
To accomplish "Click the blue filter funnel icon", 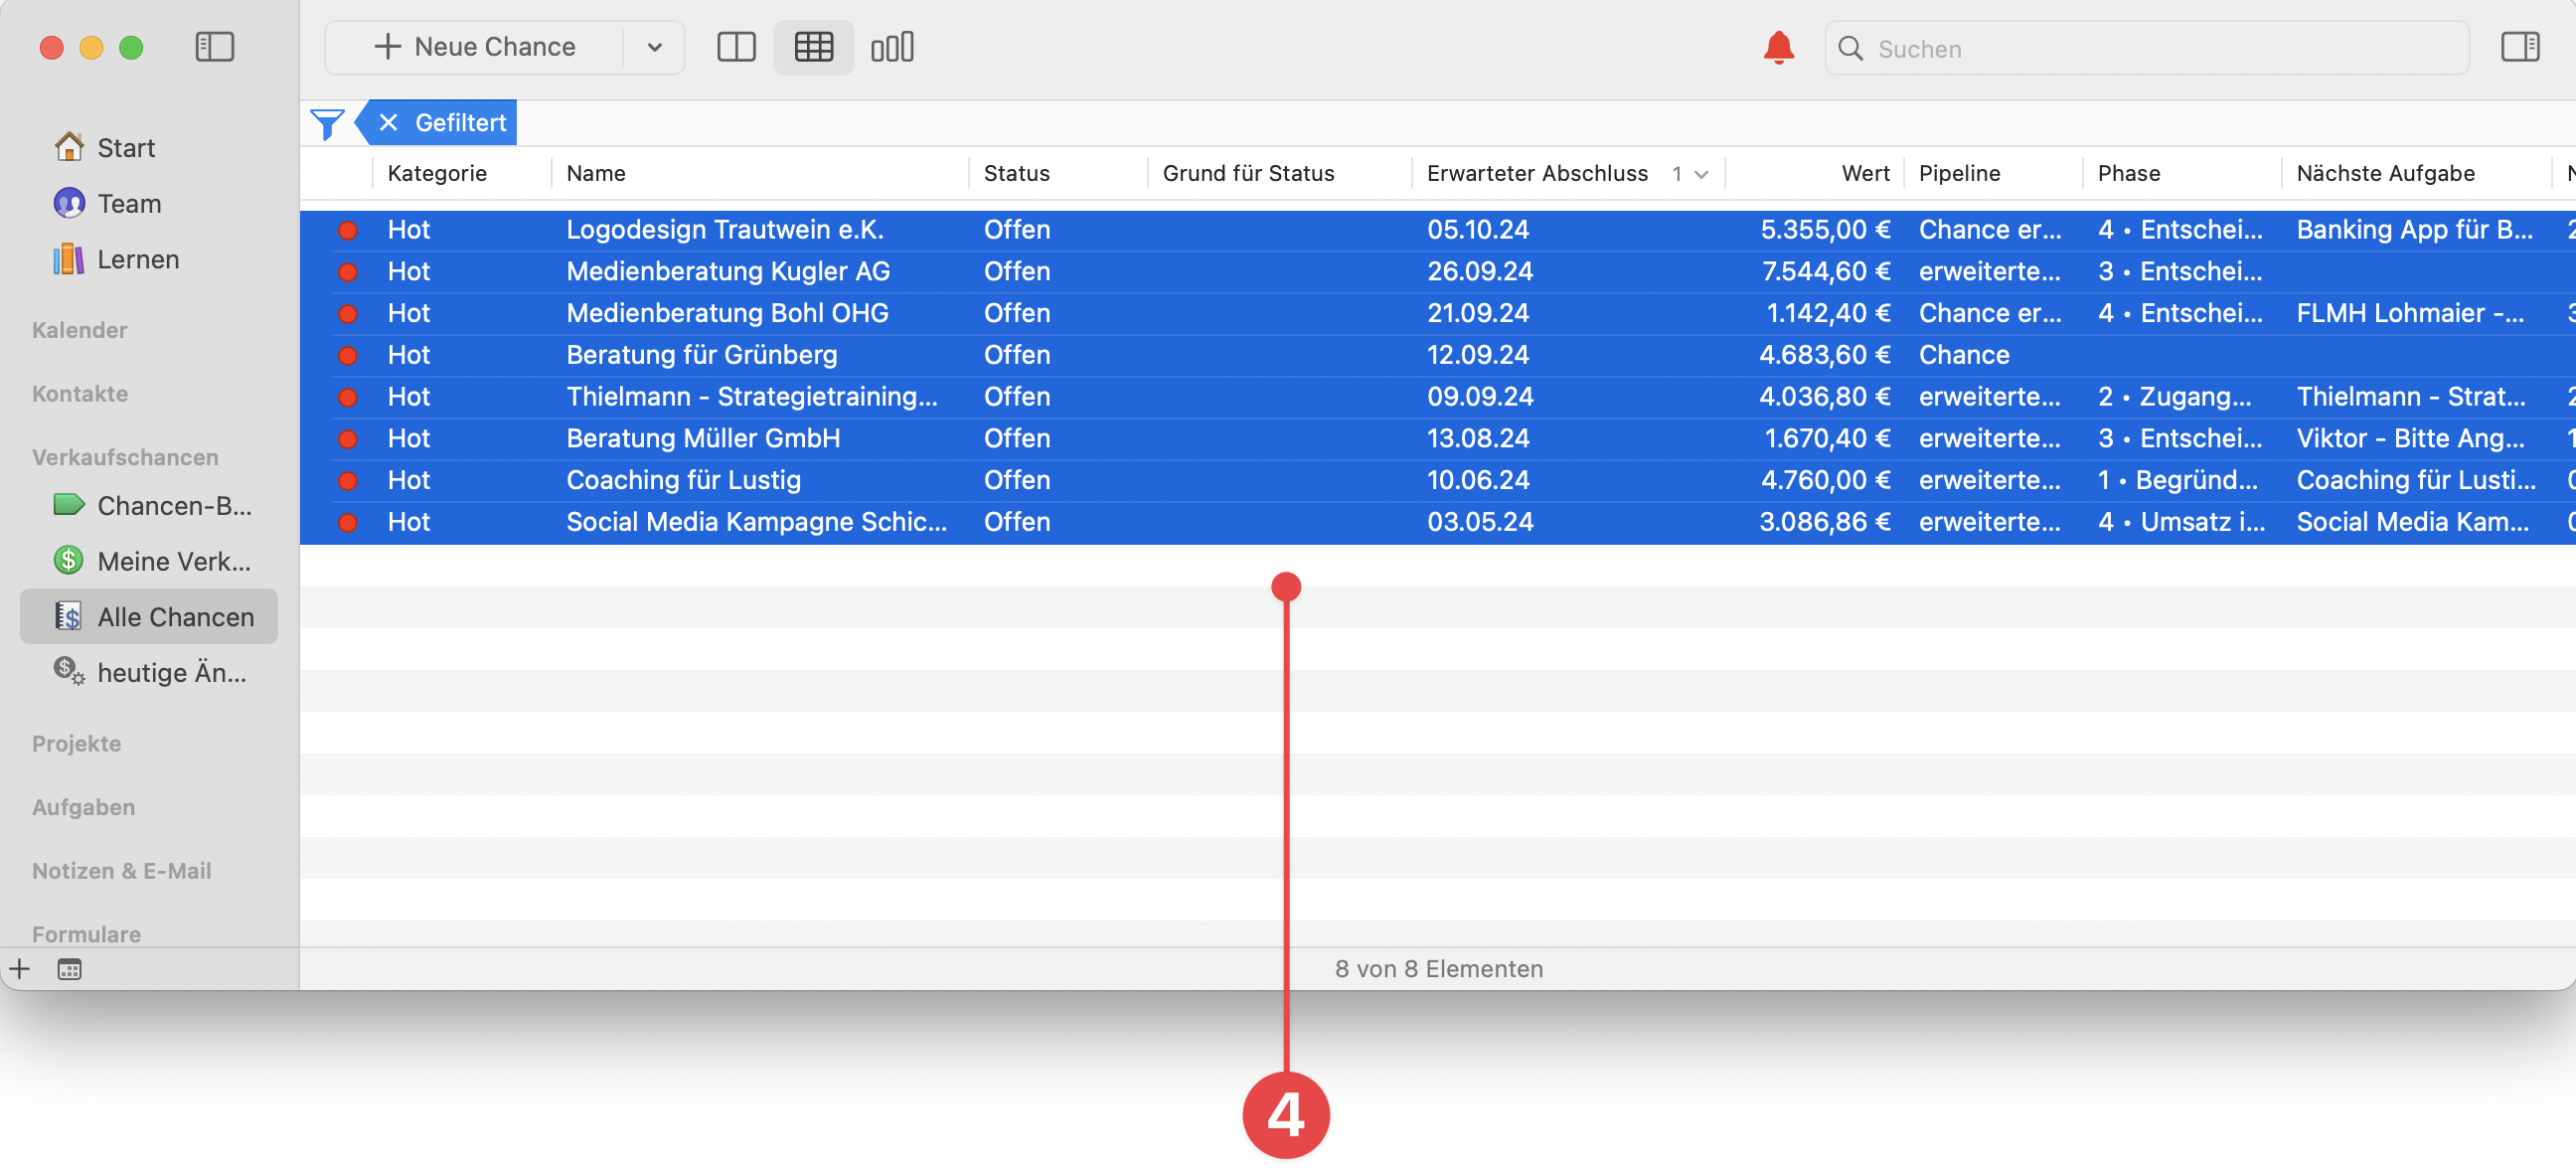I will click(x=327, y=123).
